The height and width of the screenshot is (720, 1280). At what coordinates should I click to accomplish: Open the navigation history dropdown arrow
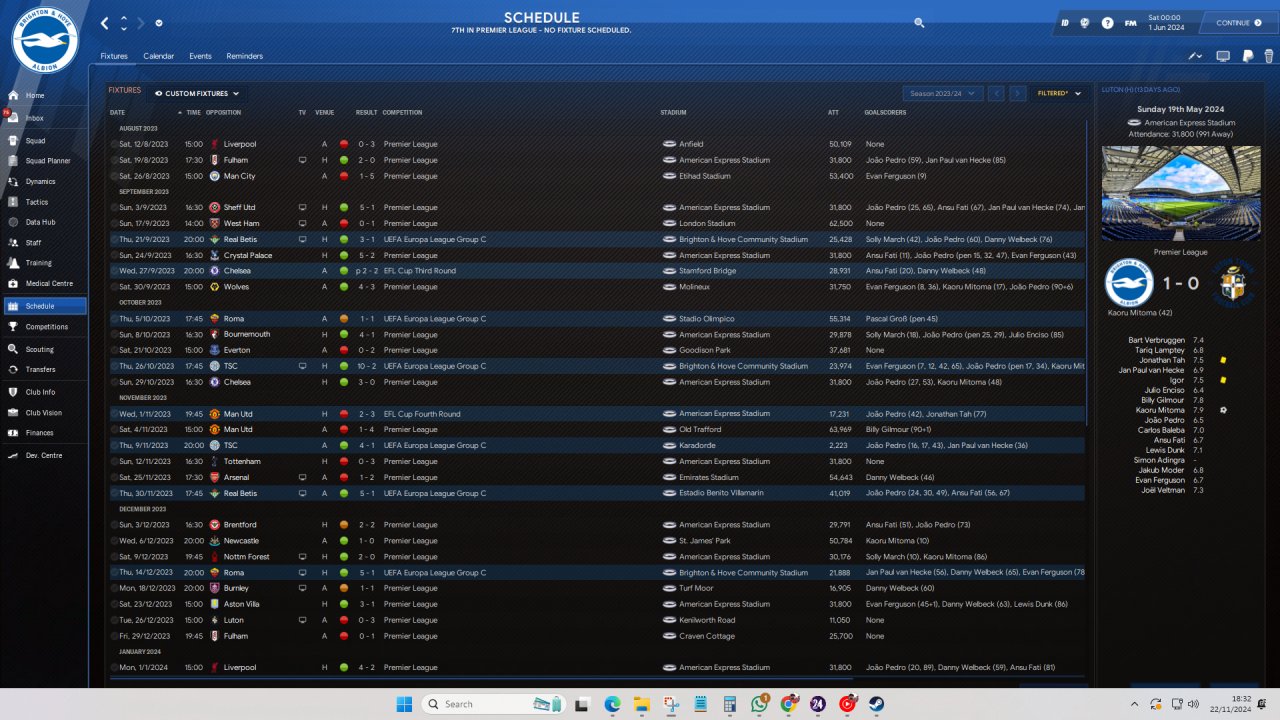[159, 23]
